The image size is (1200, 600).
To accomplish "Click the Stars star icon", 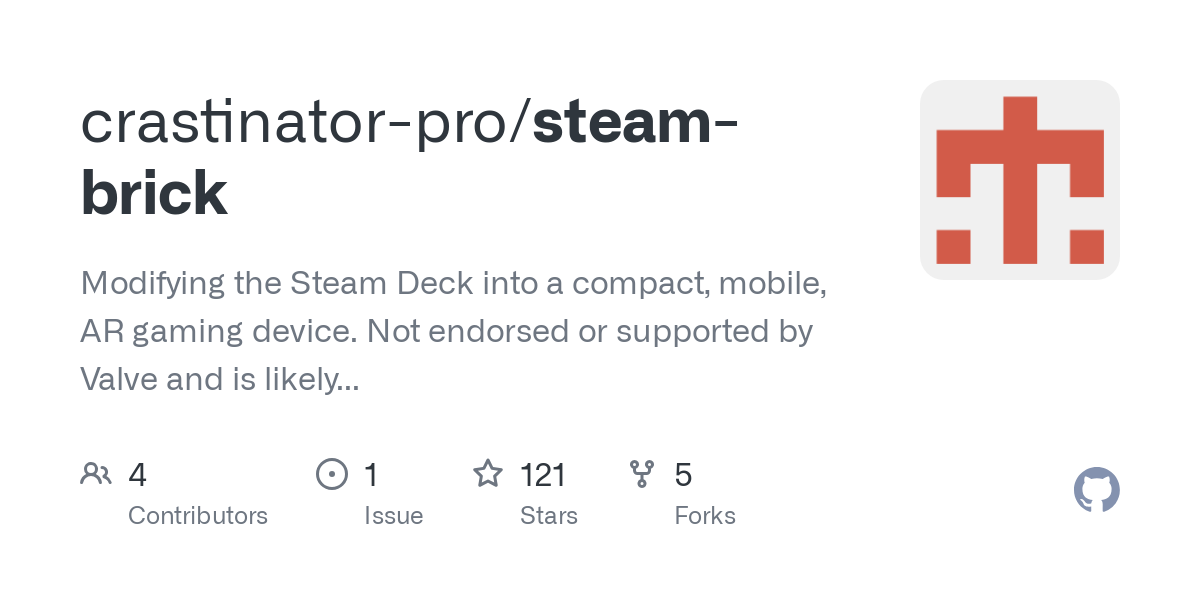I will tap(487, 474).
